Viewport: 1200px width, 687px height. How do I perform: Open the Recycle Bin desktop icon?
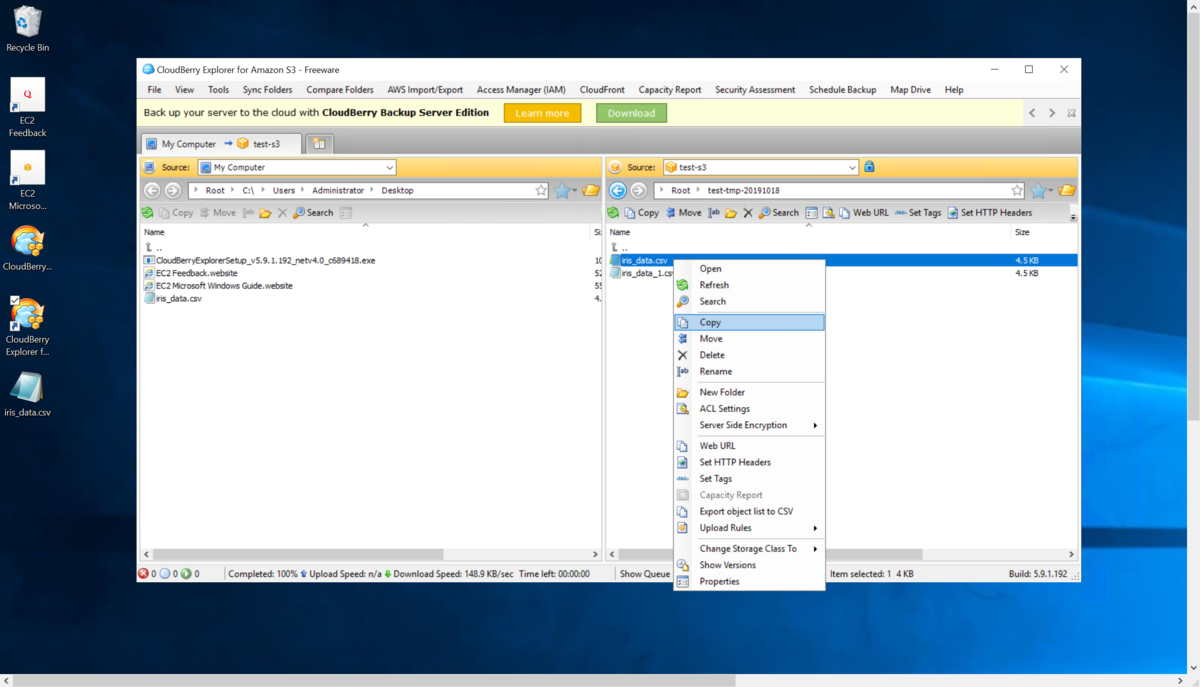coord(27,29)
